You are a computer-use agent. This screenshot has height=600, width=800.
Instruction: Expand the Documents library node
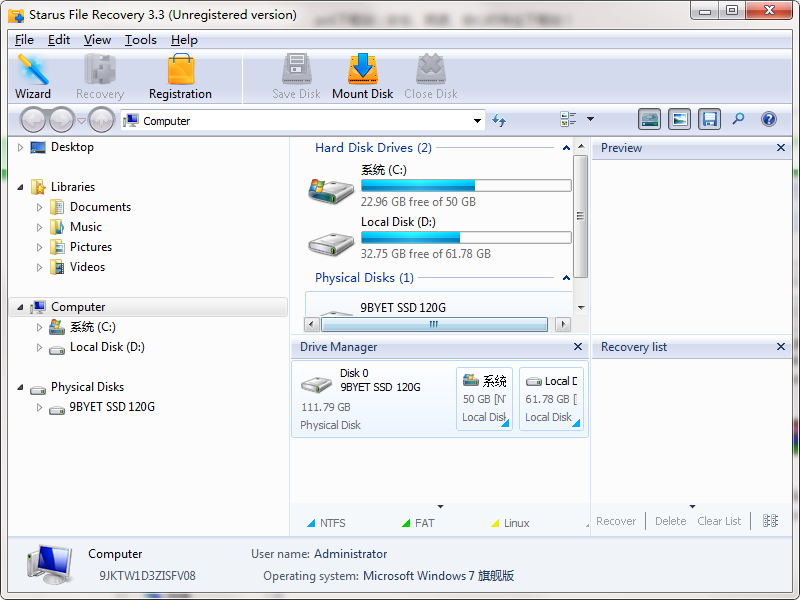[39, 207]
